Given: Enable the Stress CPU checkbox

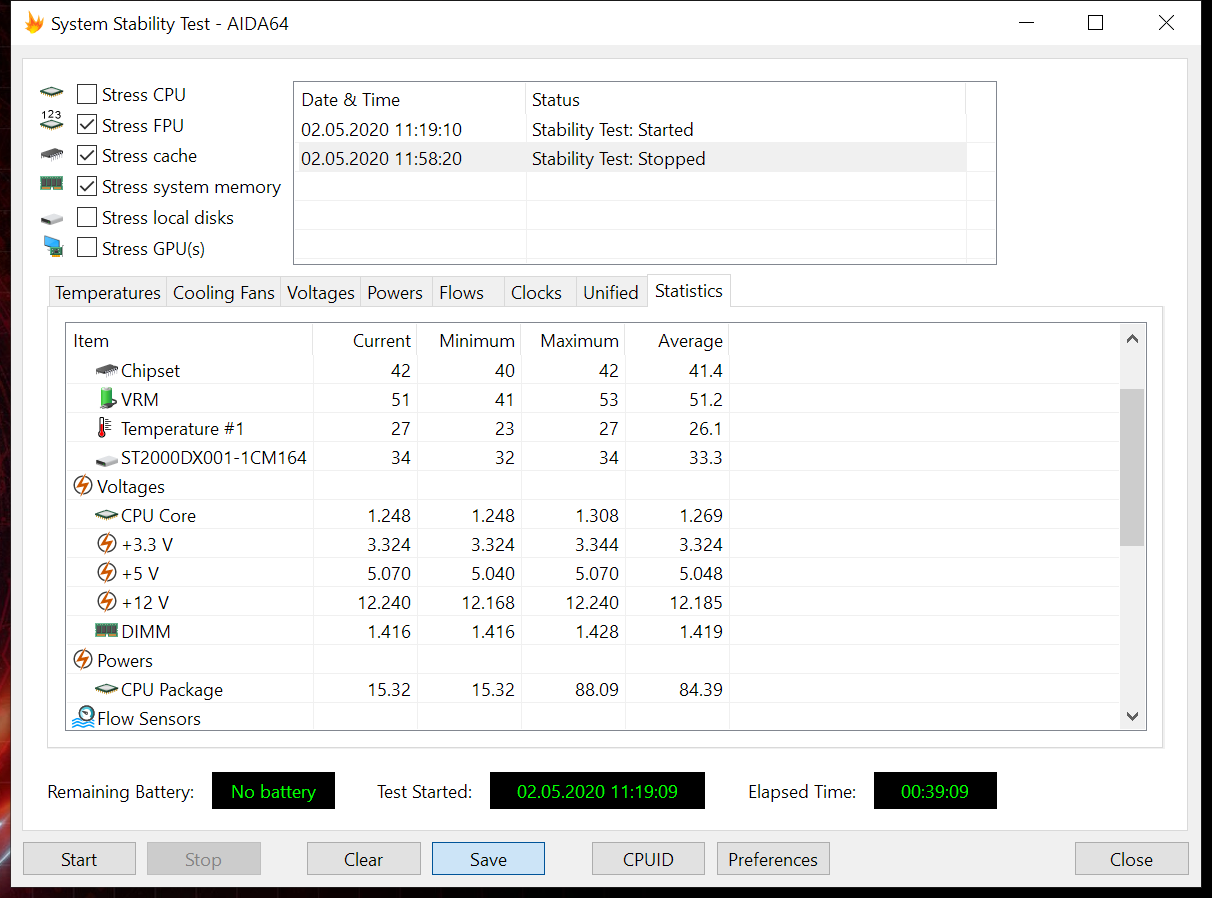Looking at the screenshot, I should (87, 95).
